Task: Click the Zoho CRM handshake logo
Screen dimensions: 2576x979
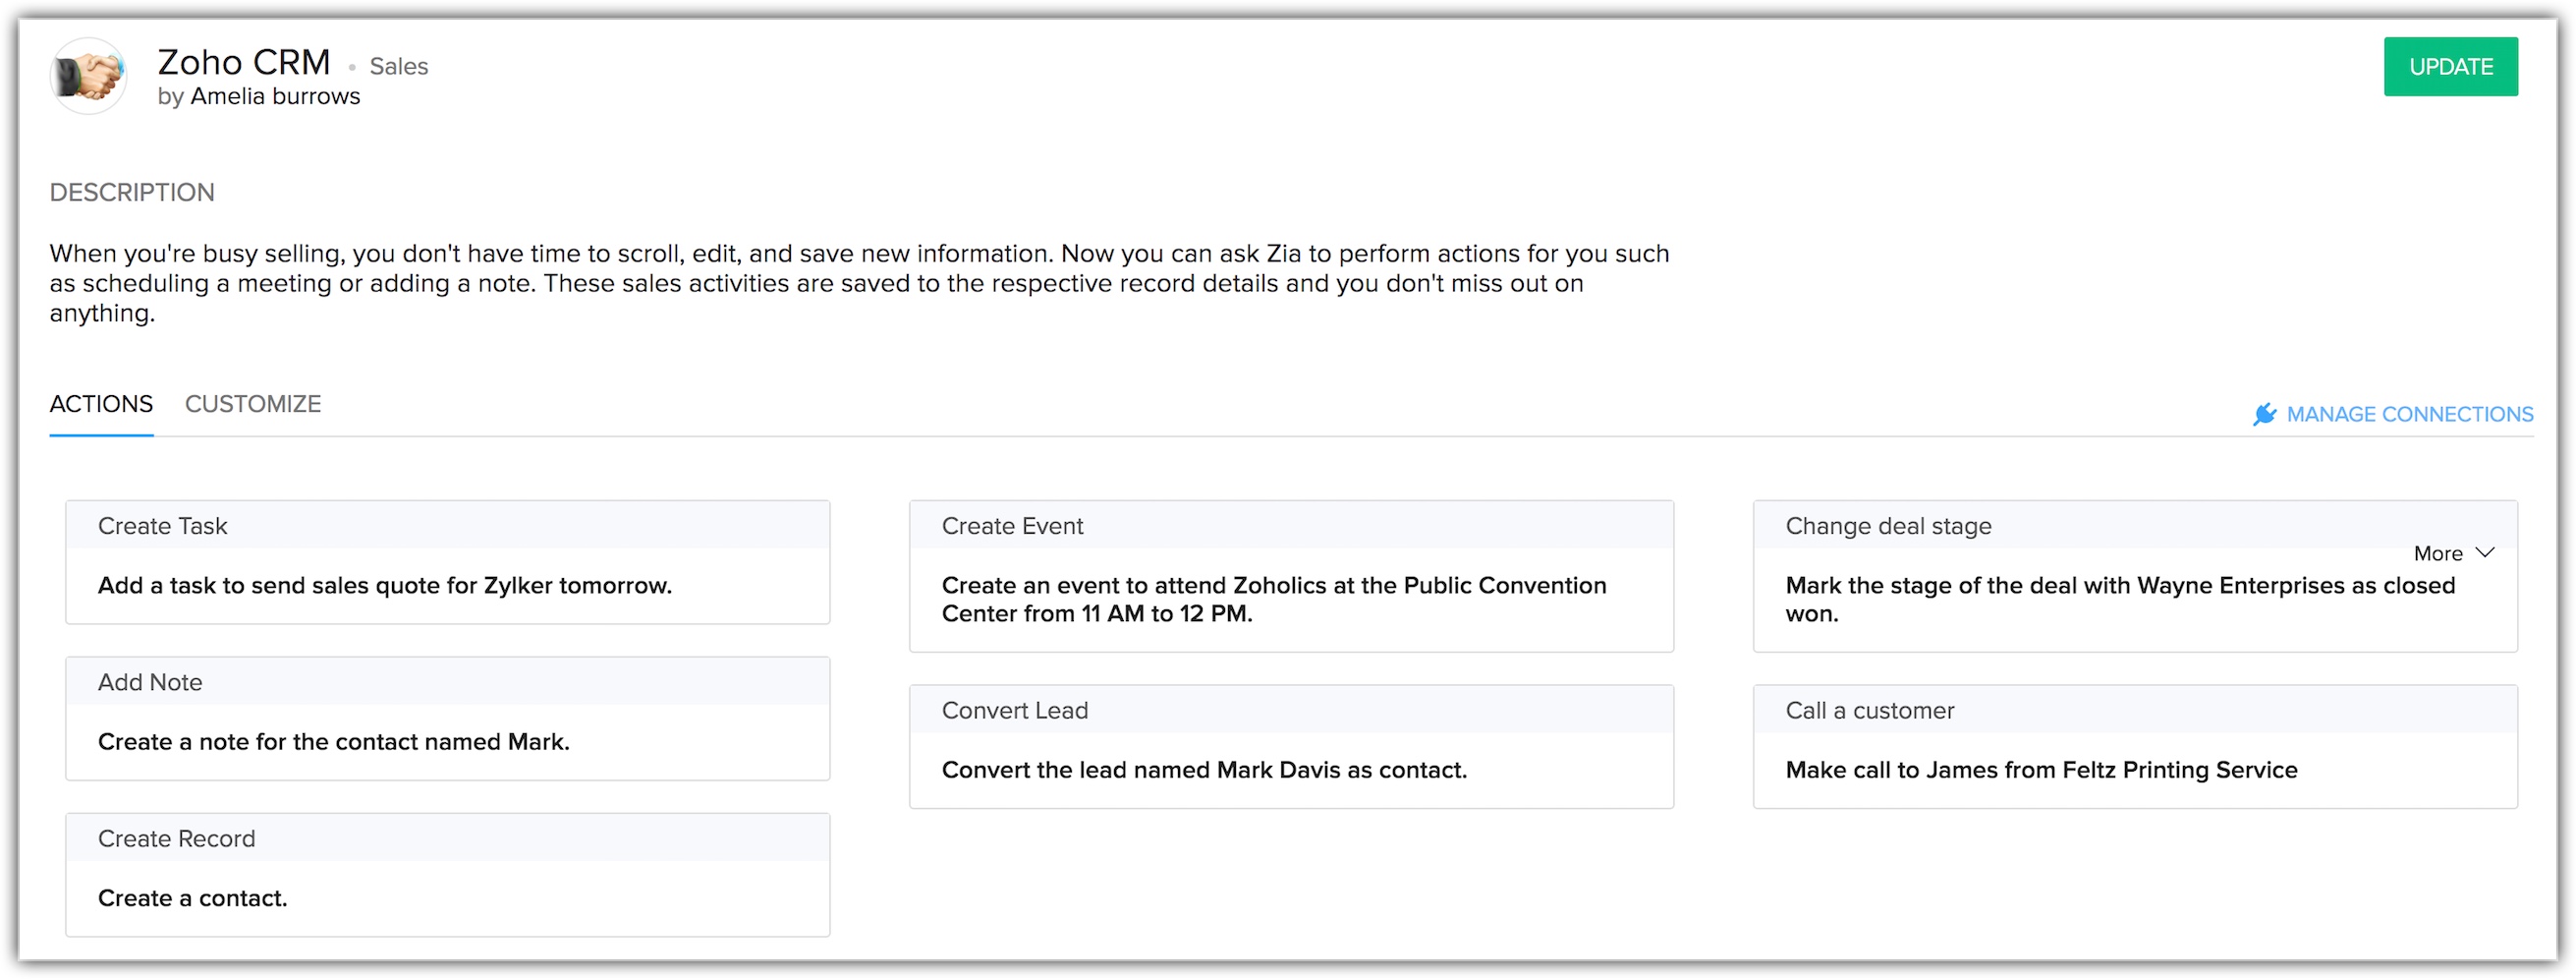Action: 88,76
